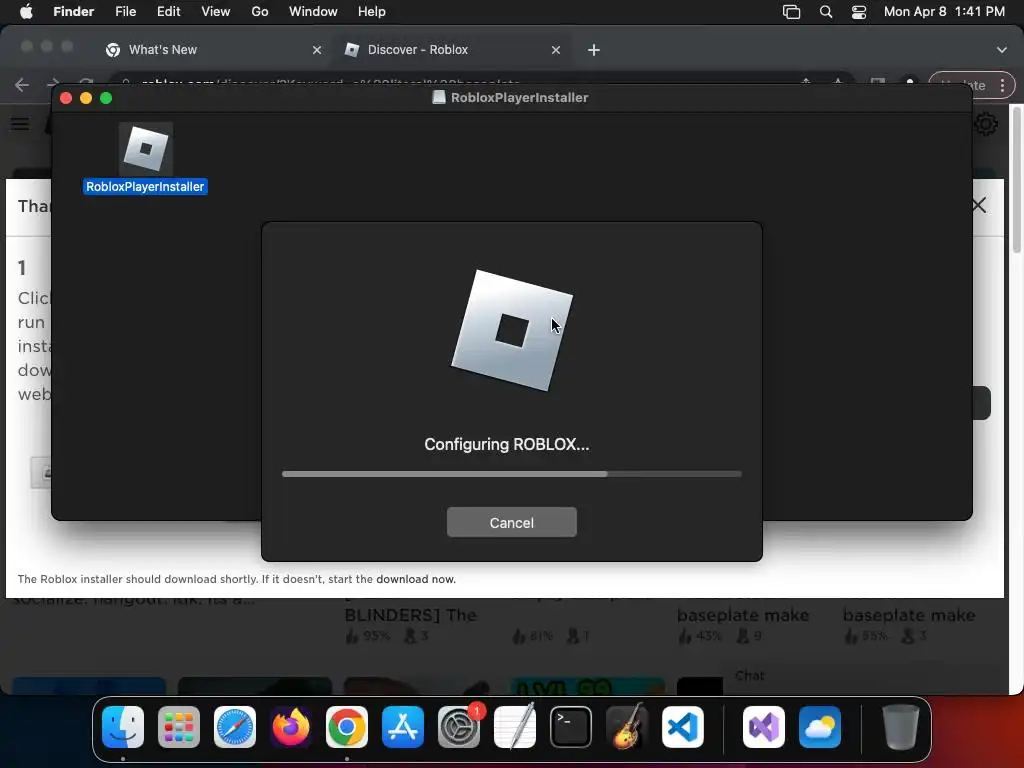This screenshot has height=768, width=1024.
Task: Expand the Chrome tab search chevron
Action: pyautogui.click(x=1002, y=50)
